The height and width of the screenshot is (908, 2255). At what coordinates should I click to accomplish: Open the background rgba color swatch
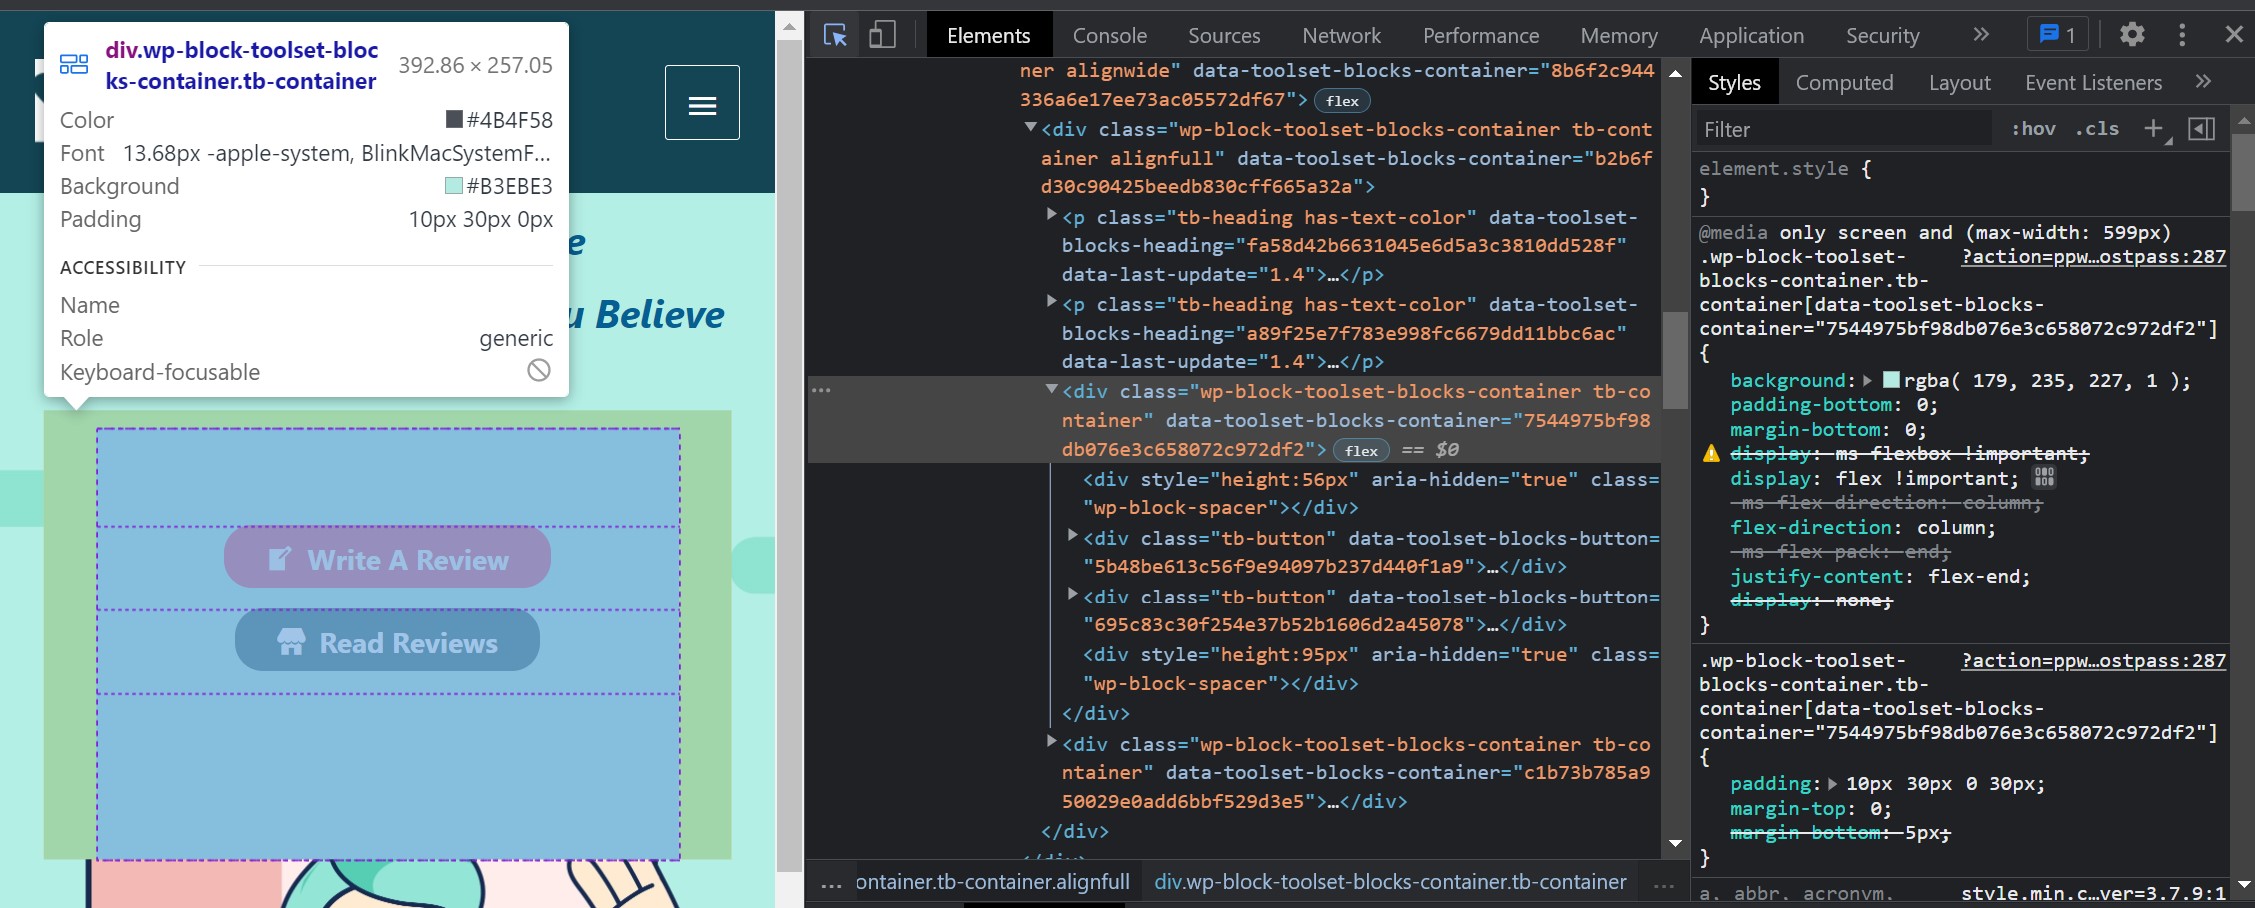(x=1891, y=380)
